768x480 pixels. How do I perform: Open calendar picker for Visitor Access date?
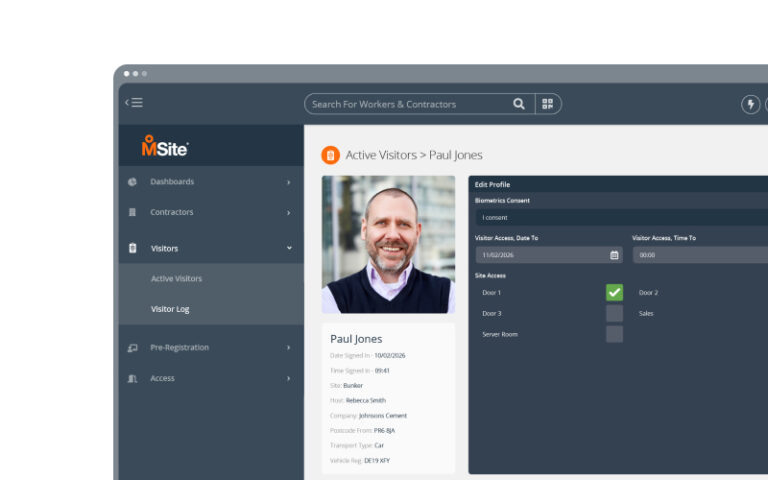click(614, 255)
